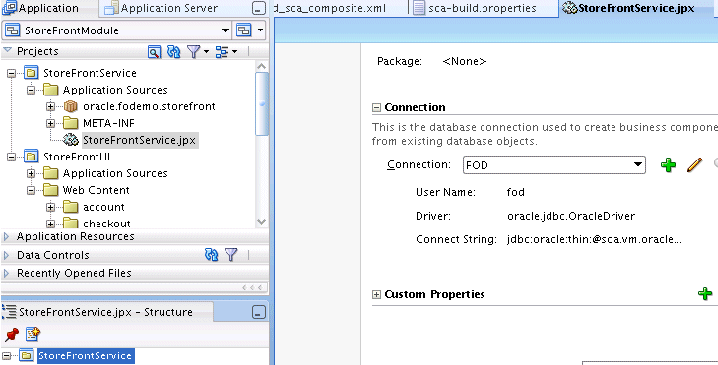Screen dimensions: 718x365
Task: Collapse the StoreFrontUI project node
Action: click(11, 157)
